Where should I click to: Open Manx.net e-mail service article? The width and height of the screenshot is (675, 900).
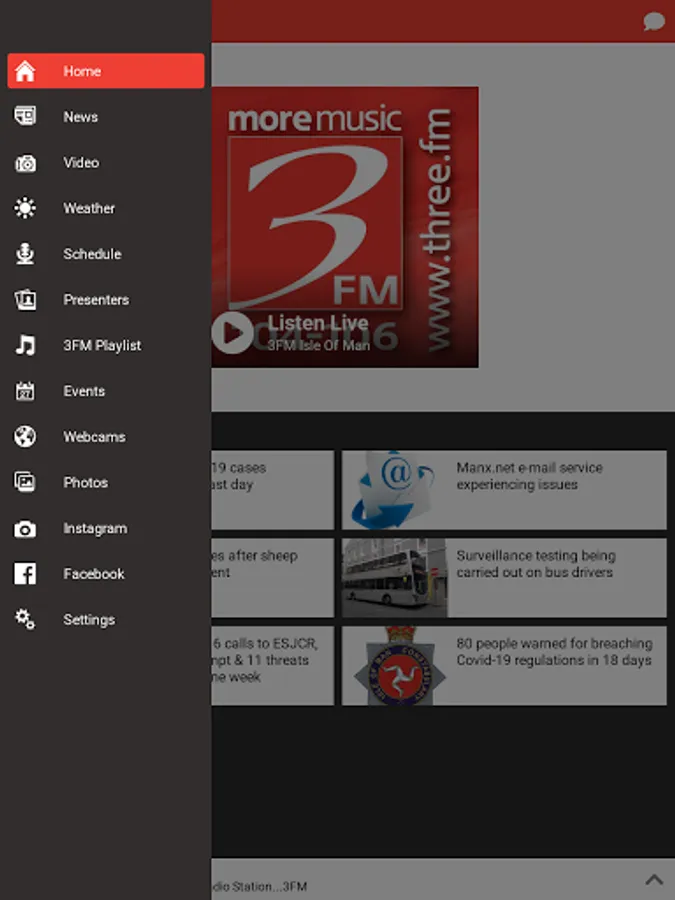point(504,490)
